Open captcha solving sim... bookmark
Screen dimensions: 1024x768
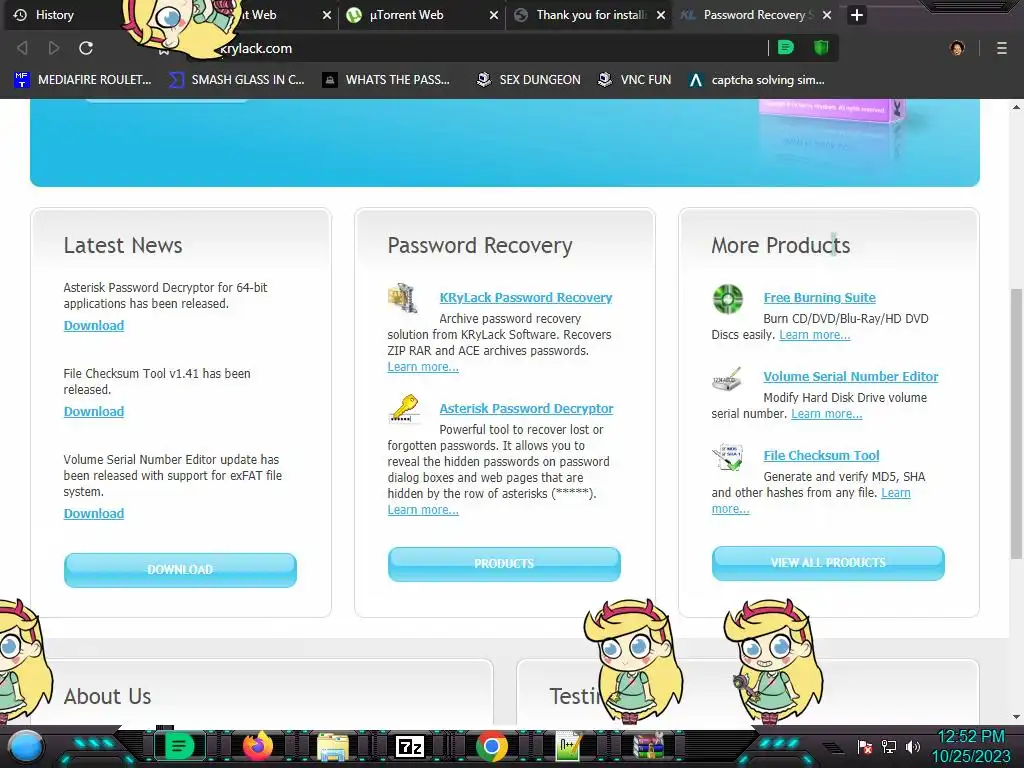coord(756,80)
